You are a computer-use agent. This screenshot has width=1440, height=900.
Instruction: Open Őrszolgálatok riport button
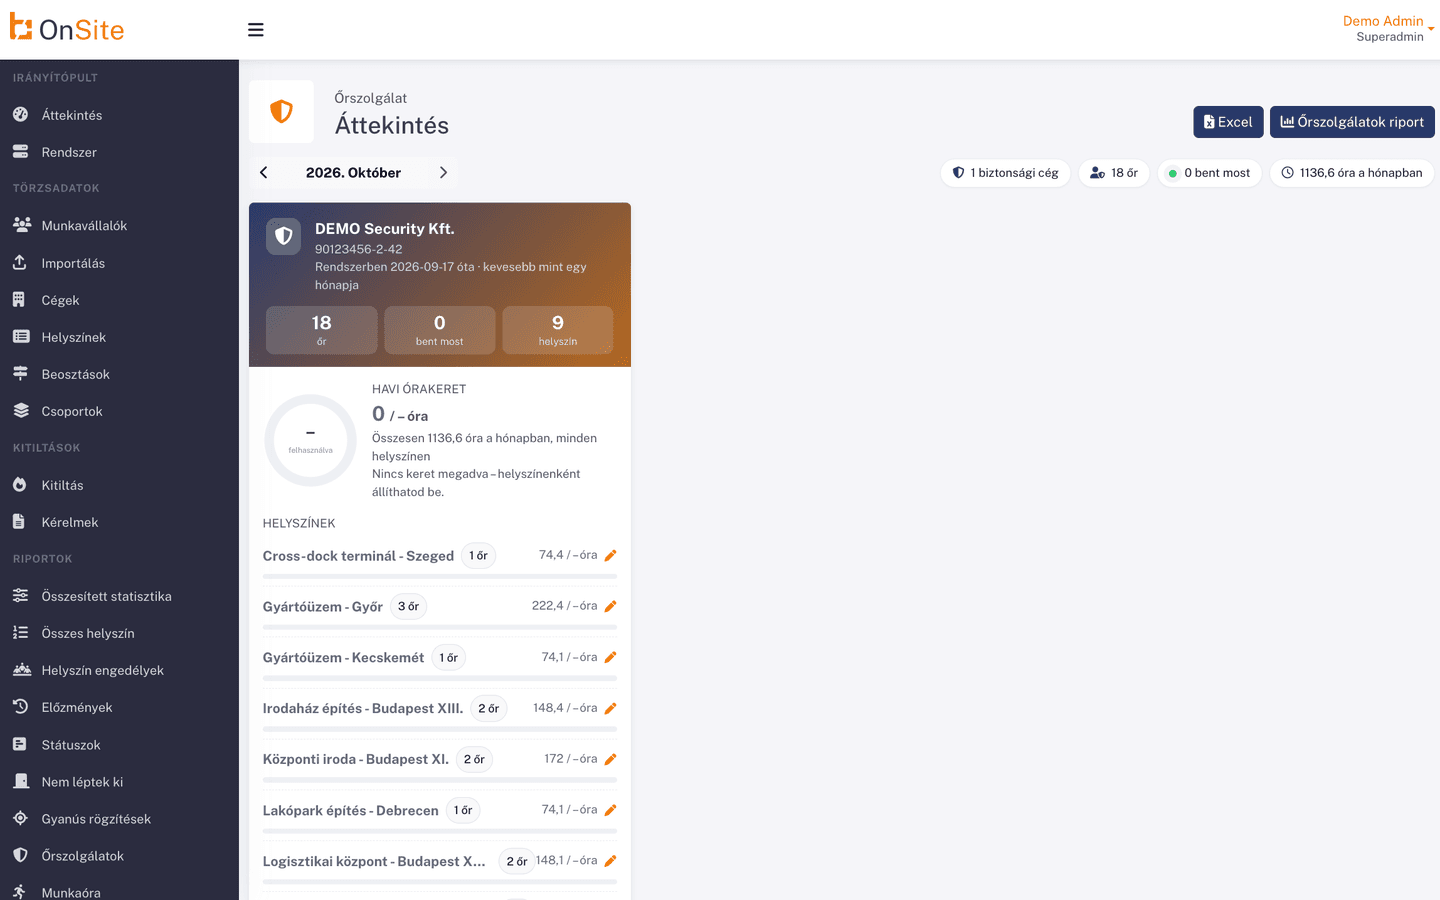pyautogui.click(x=1352, y=122)
